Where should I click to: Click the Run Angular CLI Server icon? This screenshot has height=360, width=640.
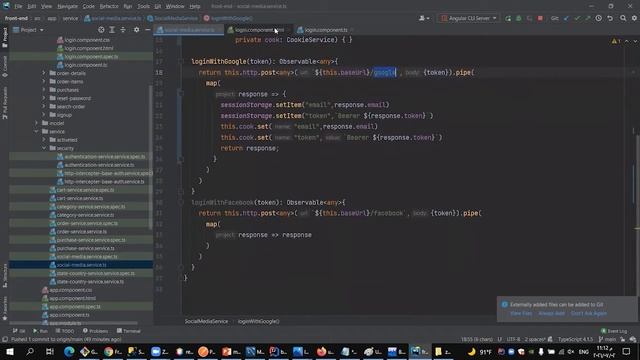click(508, 18)
